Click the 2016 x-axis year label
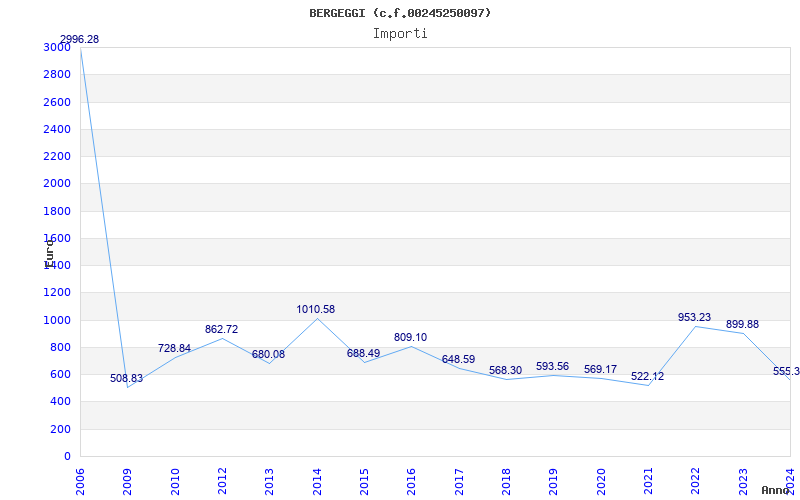The height and width of the screenshot is (500, 800). [x=411, y=481]
